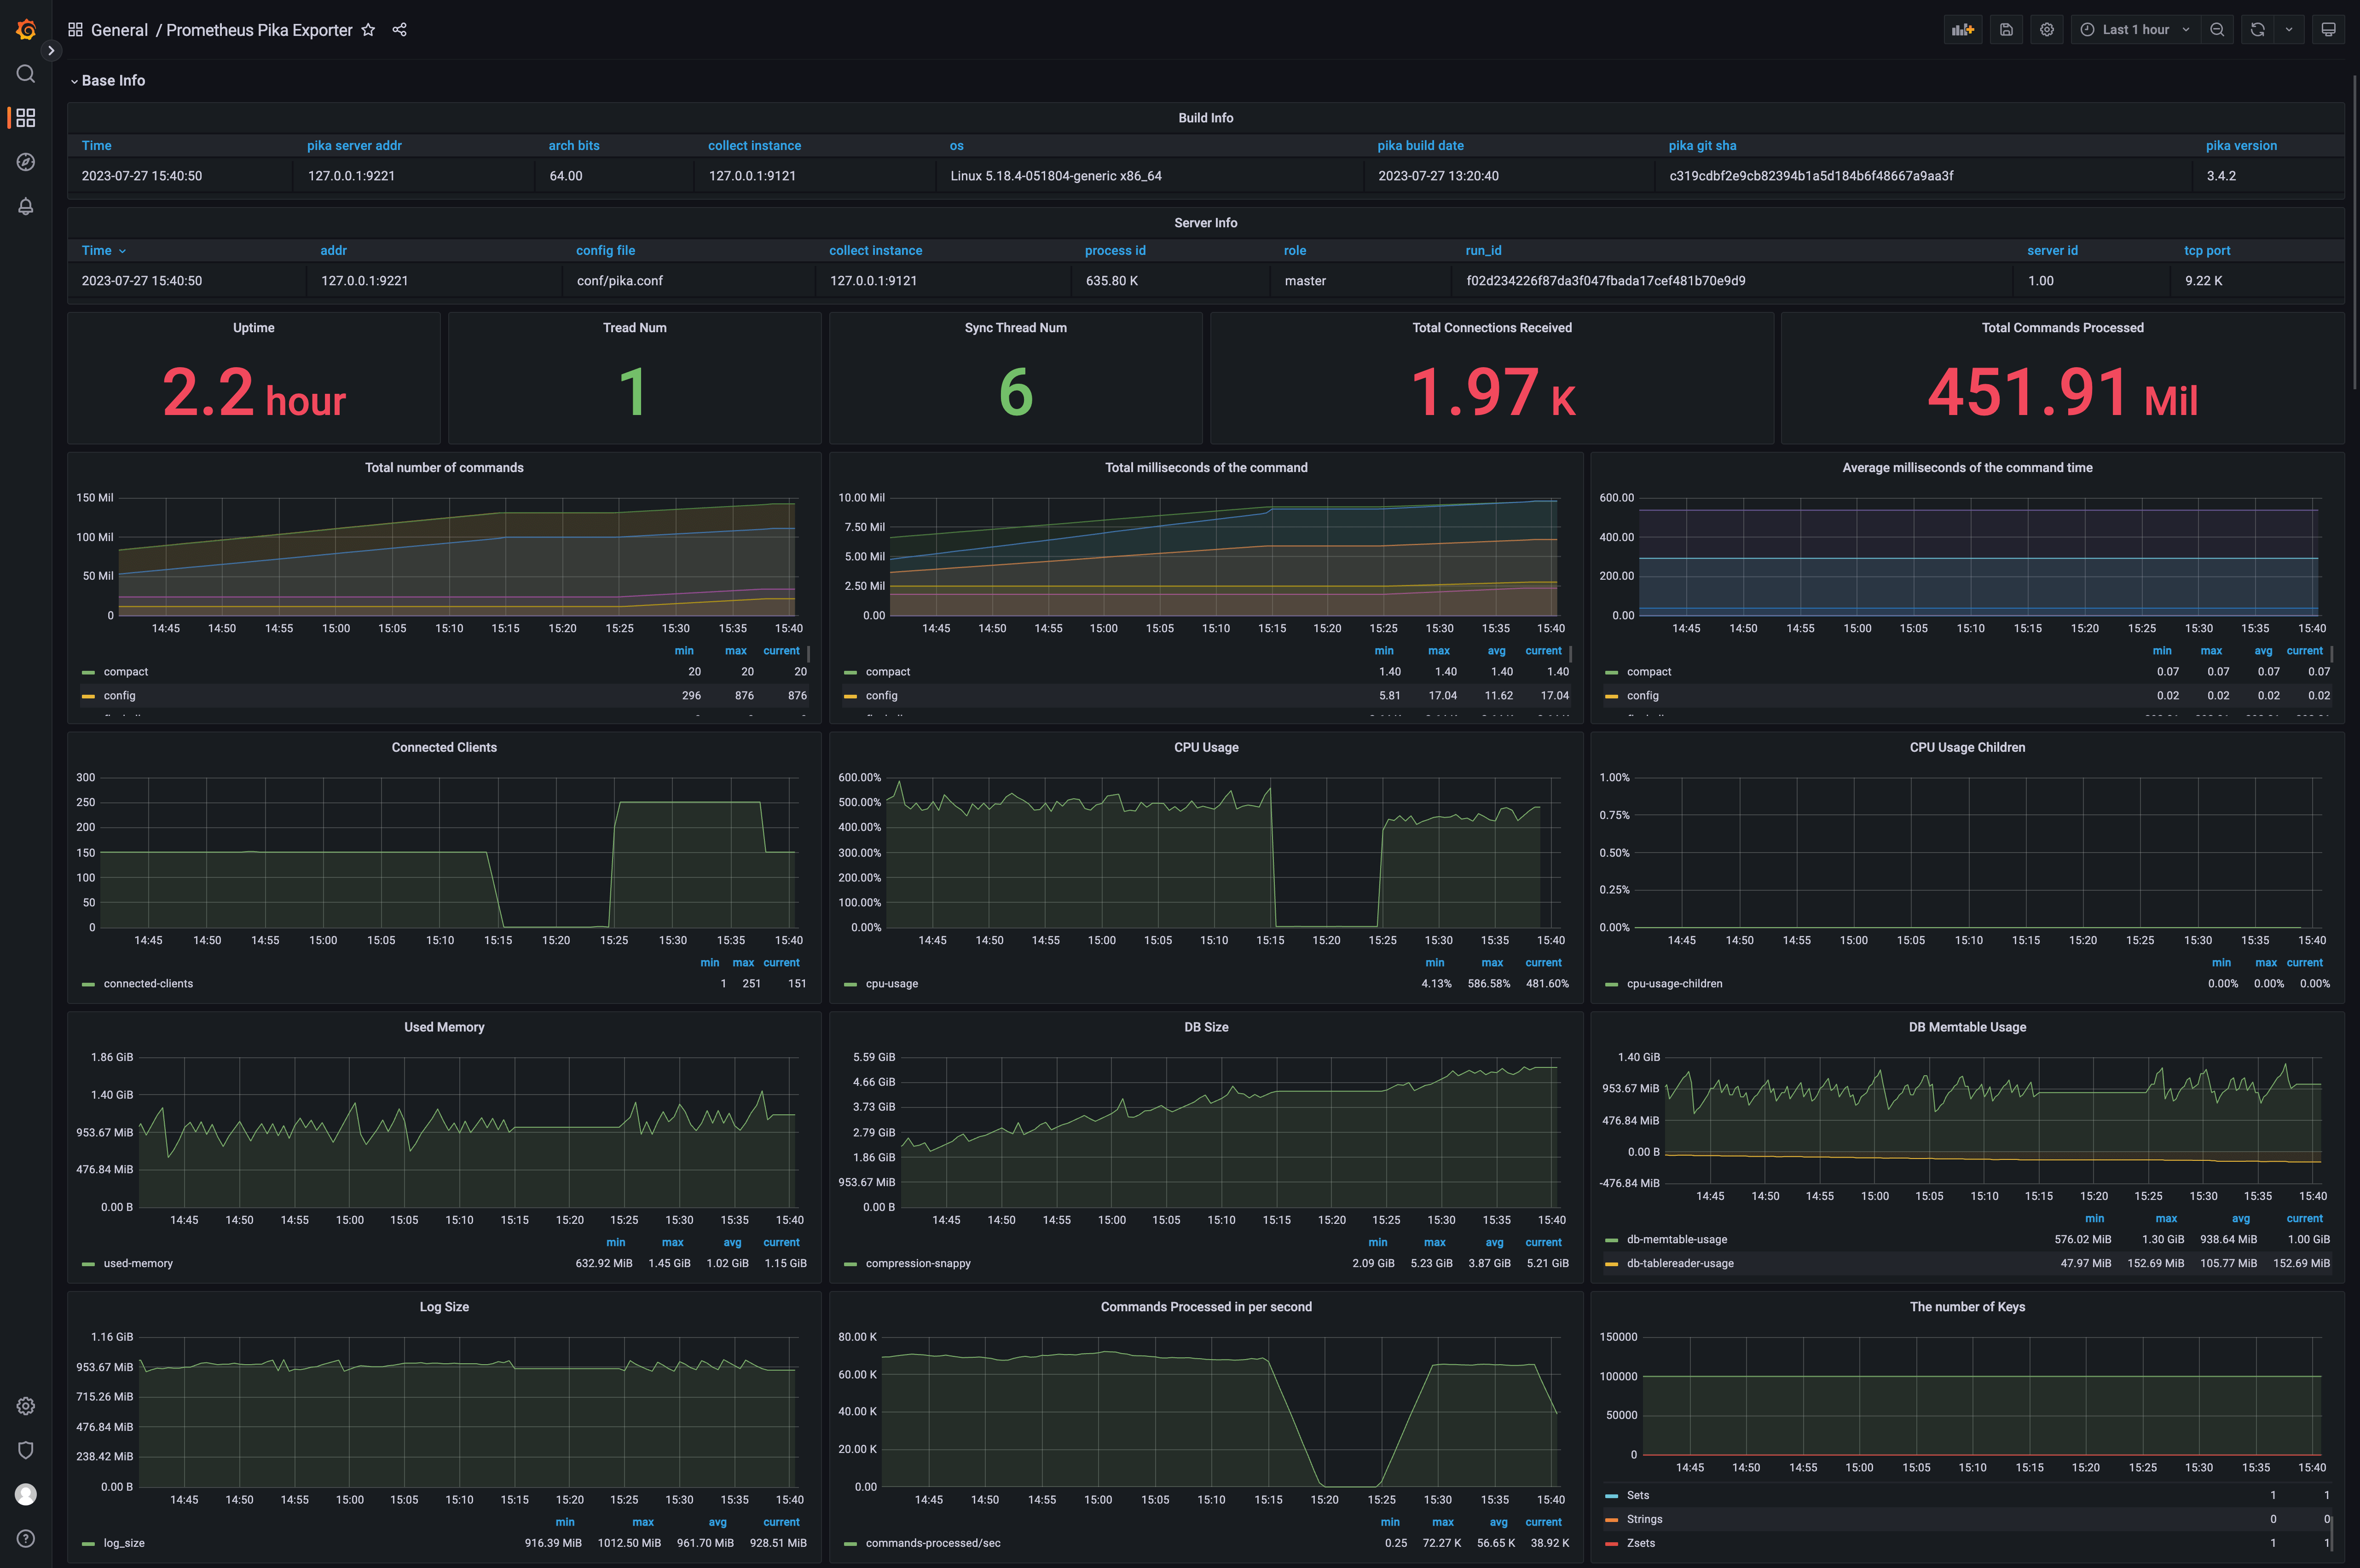Refresh the dashboard
Image resolution: width=2360 pixels, height=1568 pixels.
[2257, 30]
